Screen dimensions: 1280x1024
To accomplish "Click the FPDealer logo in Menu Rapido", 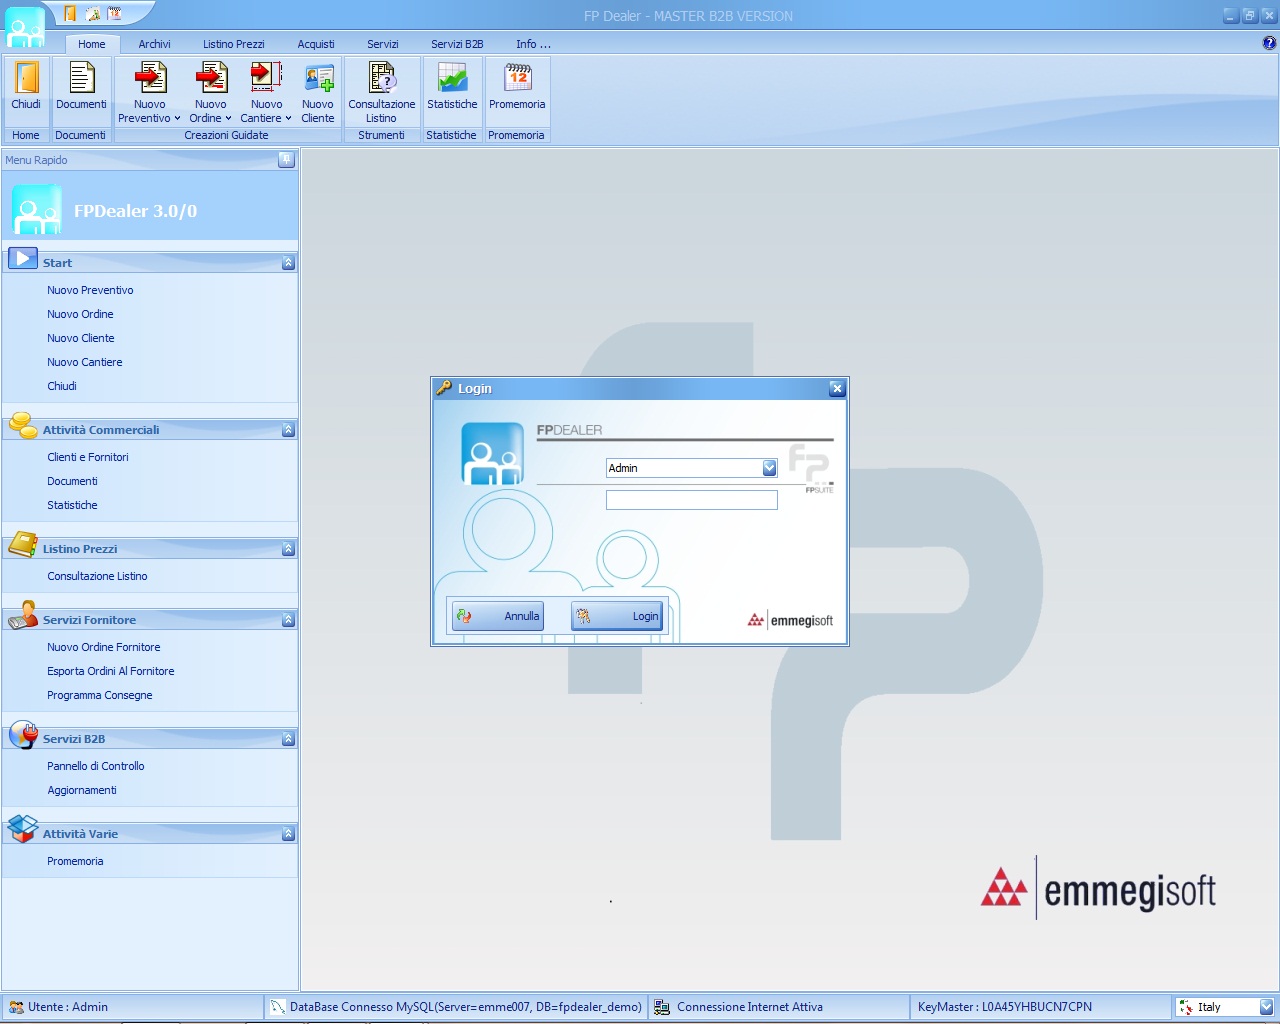I will [x=37, y=210].
